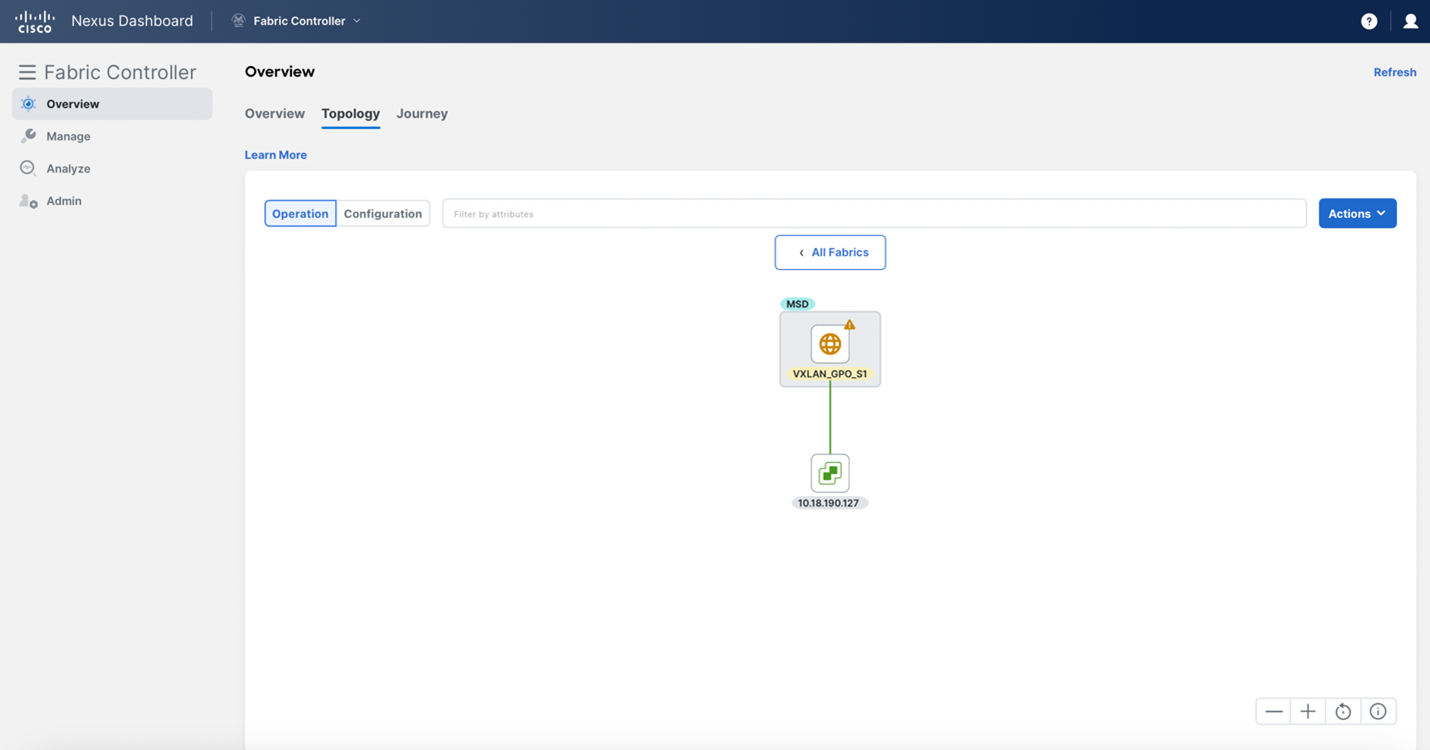The width and height of the screenshot is (1430, 750).
Task: Zoom in with the plus button
Action: (x=1308, y=712)
